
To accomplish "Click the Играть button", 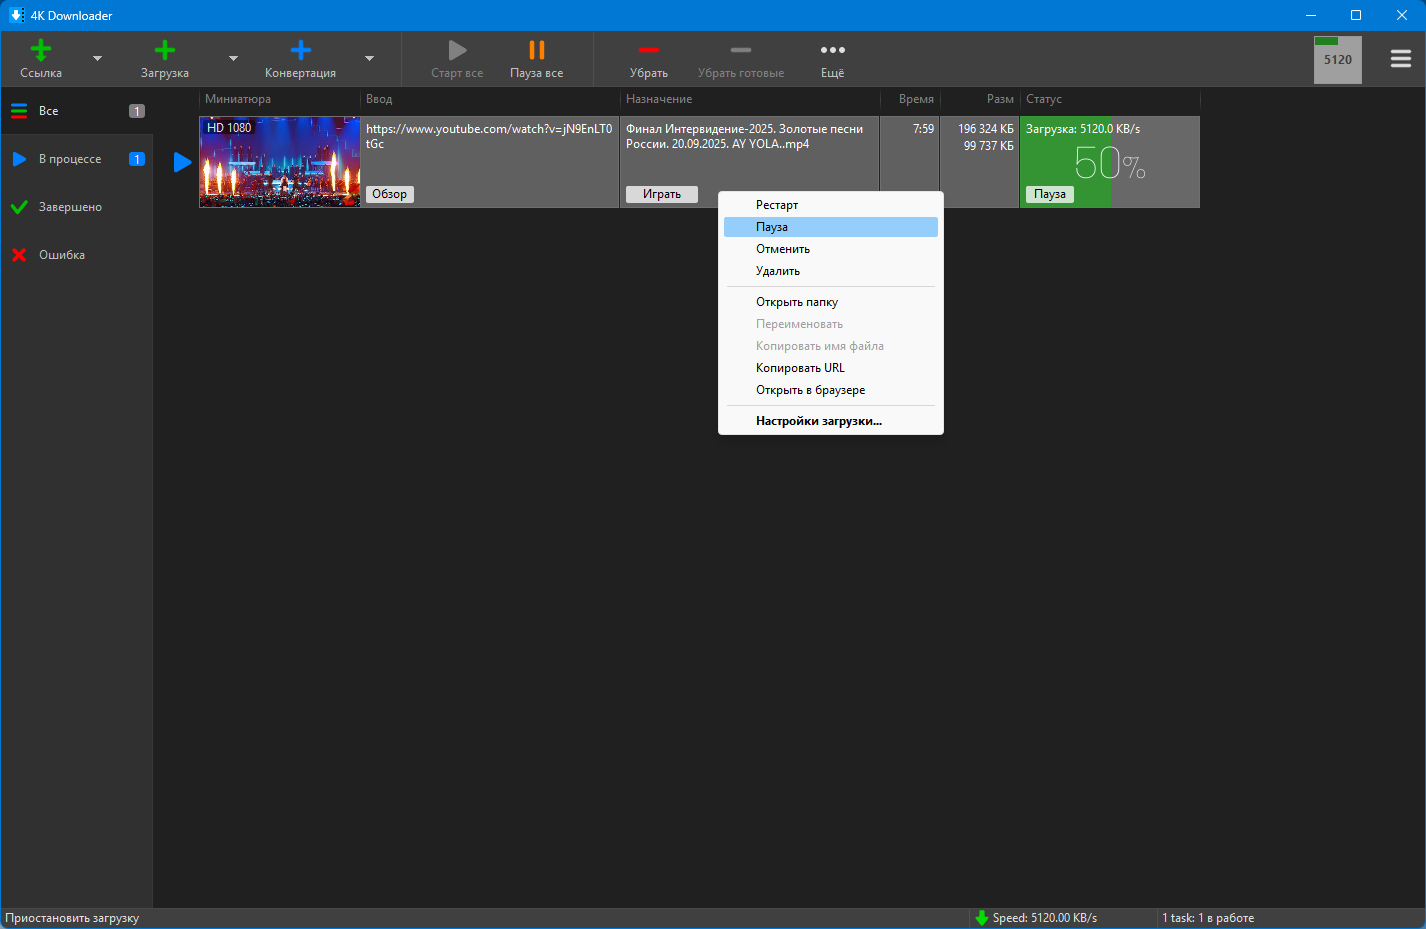I will [x=661, y=194].
